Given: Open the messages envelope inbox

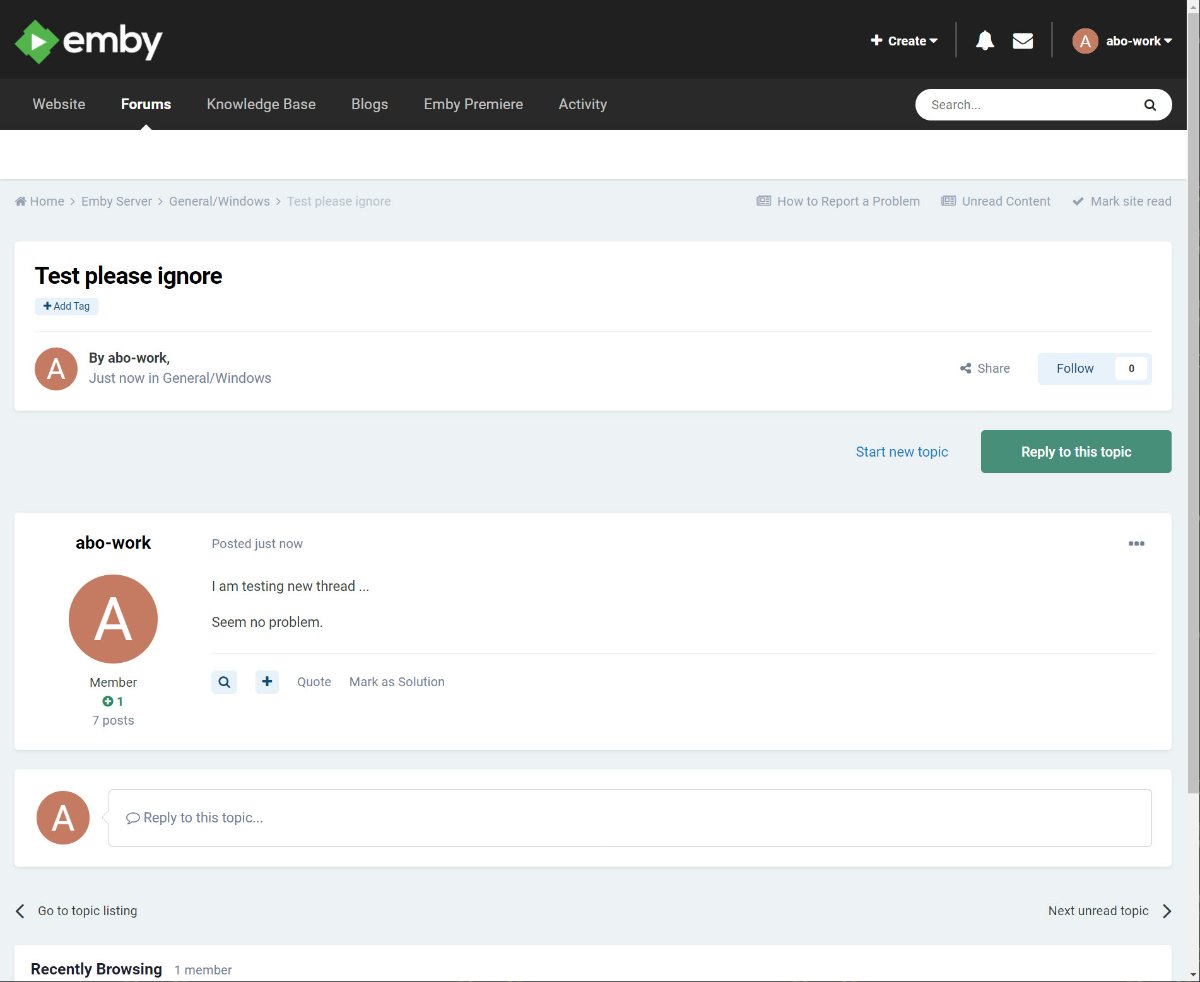Looking at the screenshot, I should (x=1022, y=41).
